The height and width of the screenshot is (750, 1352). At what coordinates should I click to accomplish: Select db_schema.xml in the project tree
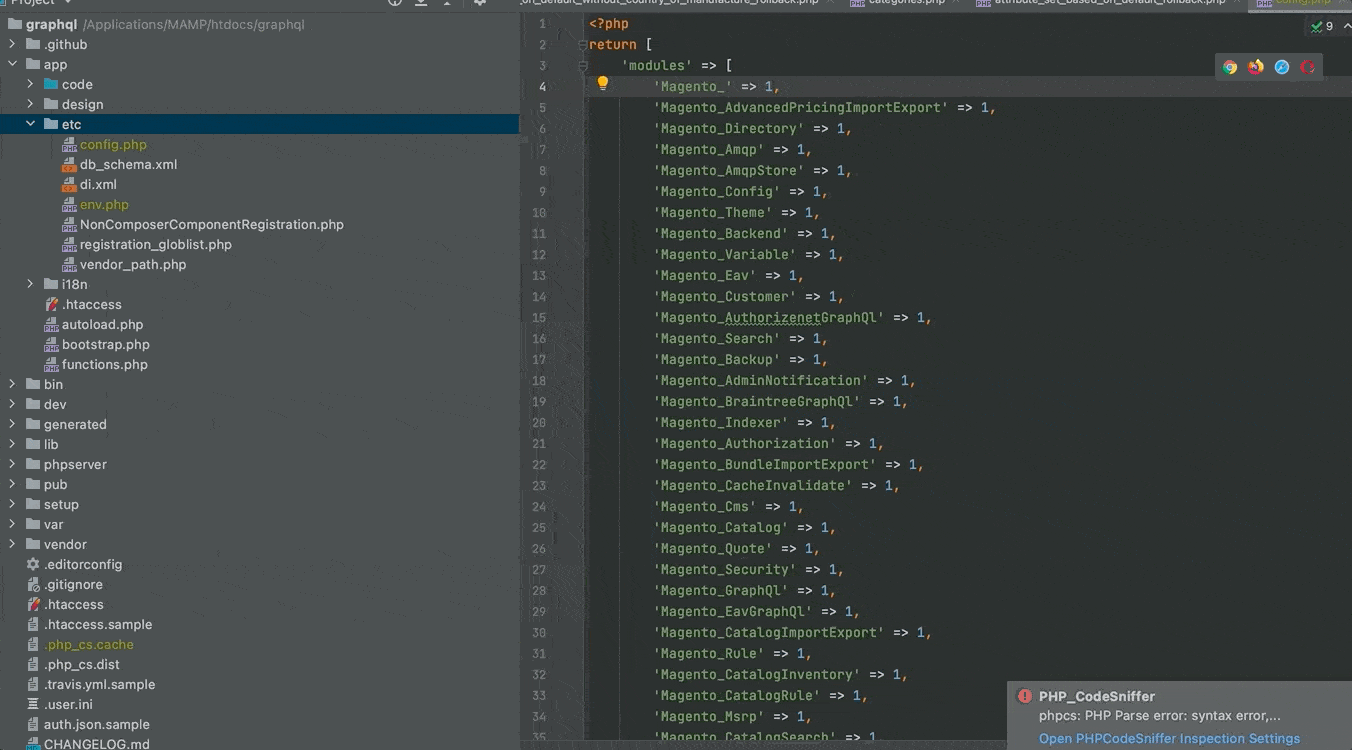[128, 164]
